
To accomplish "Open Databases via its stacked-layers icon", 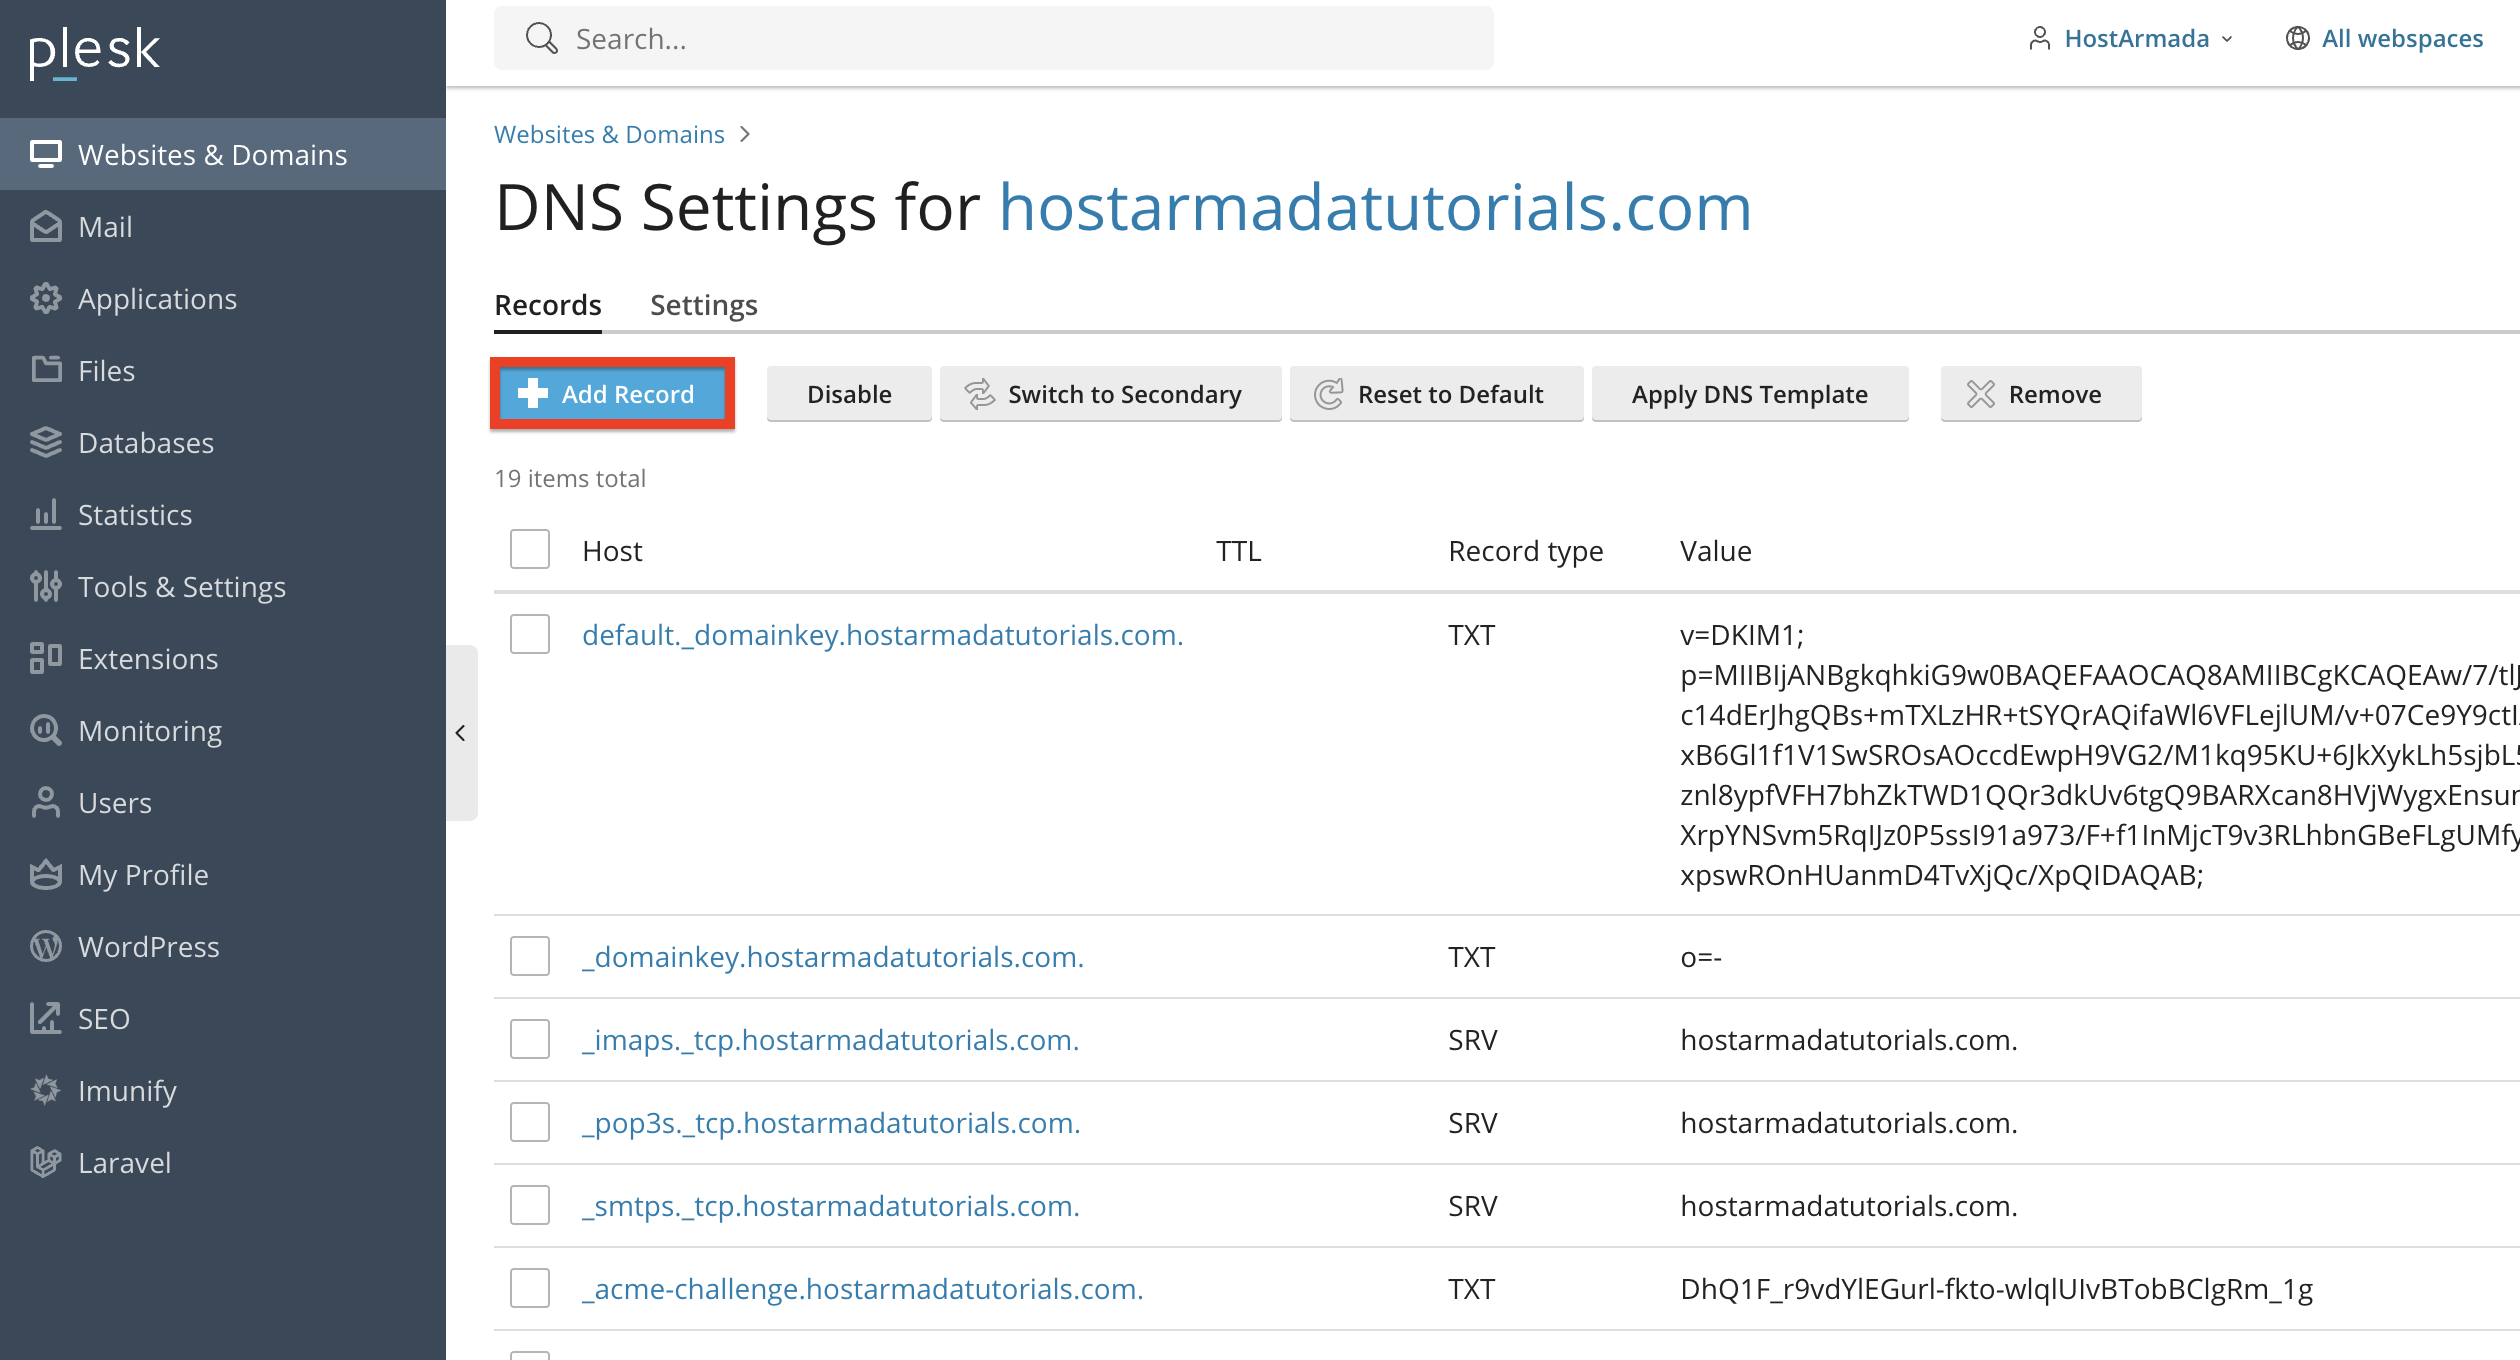I will pos(46,443).
